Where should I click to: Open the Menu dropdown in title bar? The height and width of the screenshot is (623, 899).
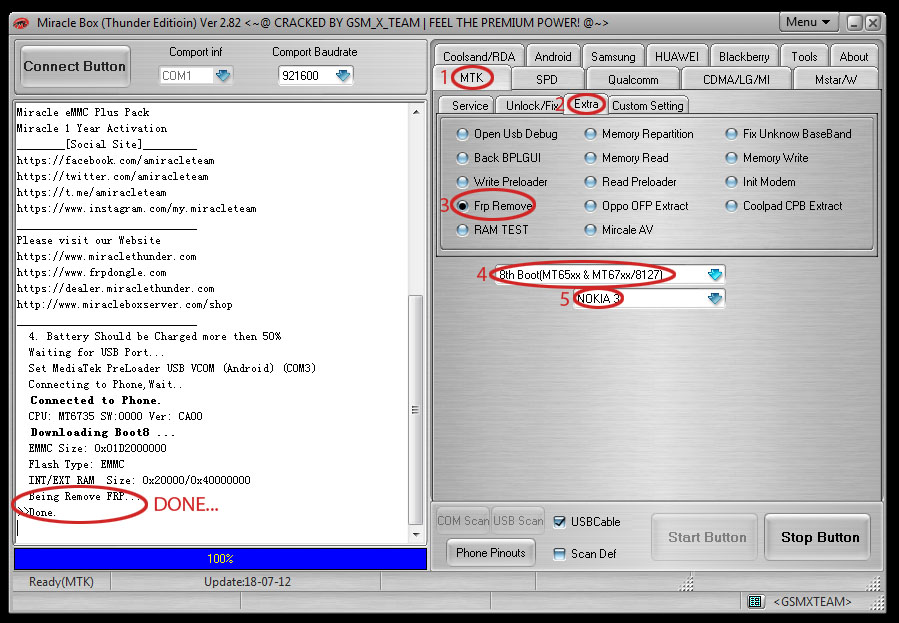(x=808, y=22)
